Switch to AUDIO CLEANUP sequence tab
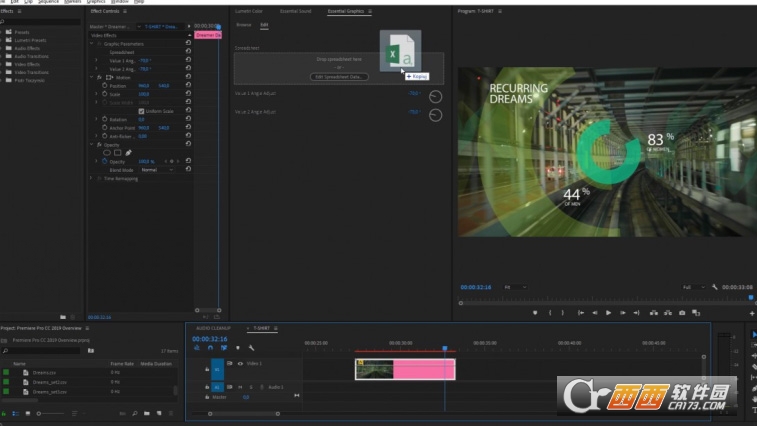The height and width of the screenshot is (426, 757). coord(213,328)
